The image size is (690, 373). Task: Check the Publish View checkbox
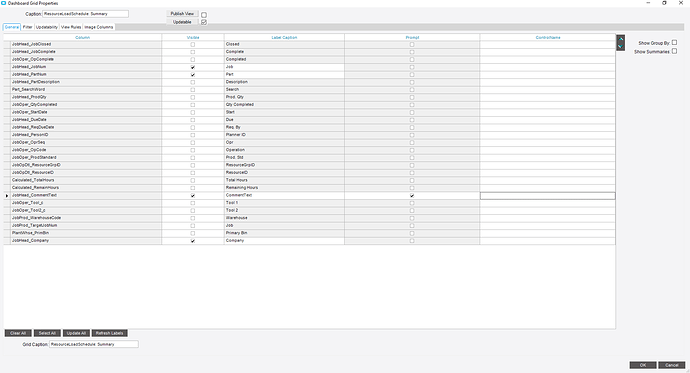click(204, 15)
